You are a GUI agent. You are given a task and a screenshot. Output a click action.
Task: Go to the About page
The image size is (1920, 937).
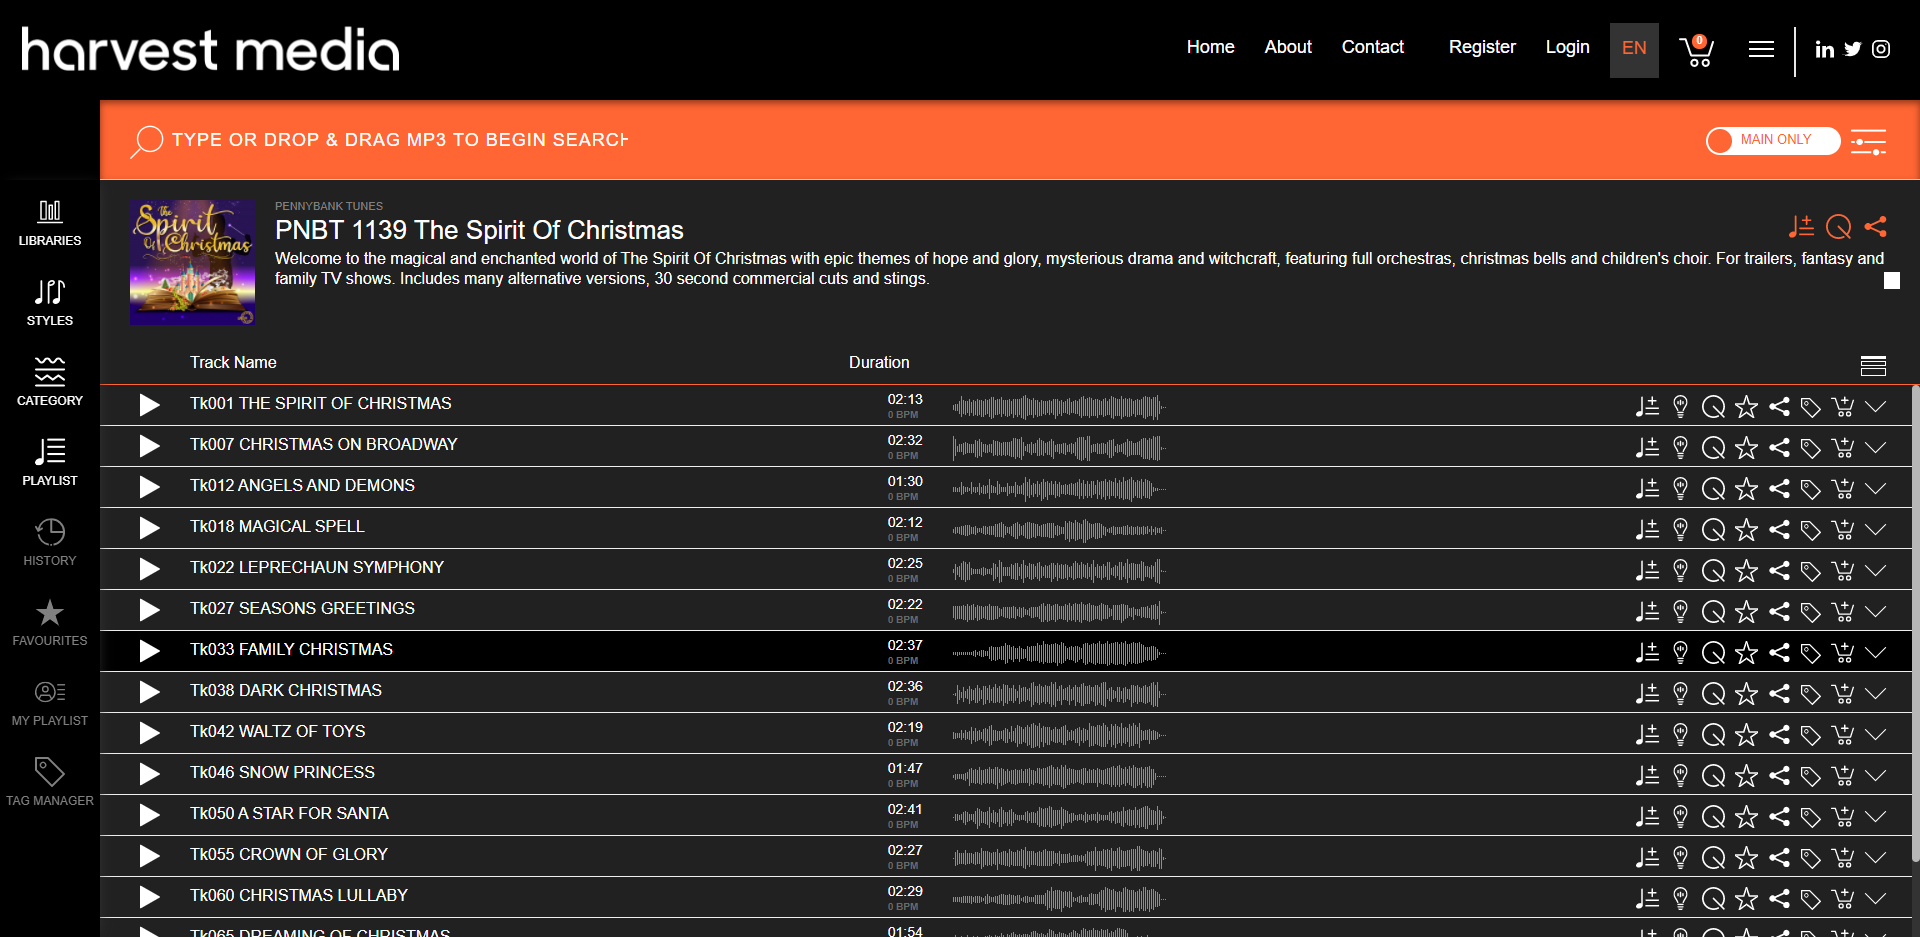point(1288,47)
